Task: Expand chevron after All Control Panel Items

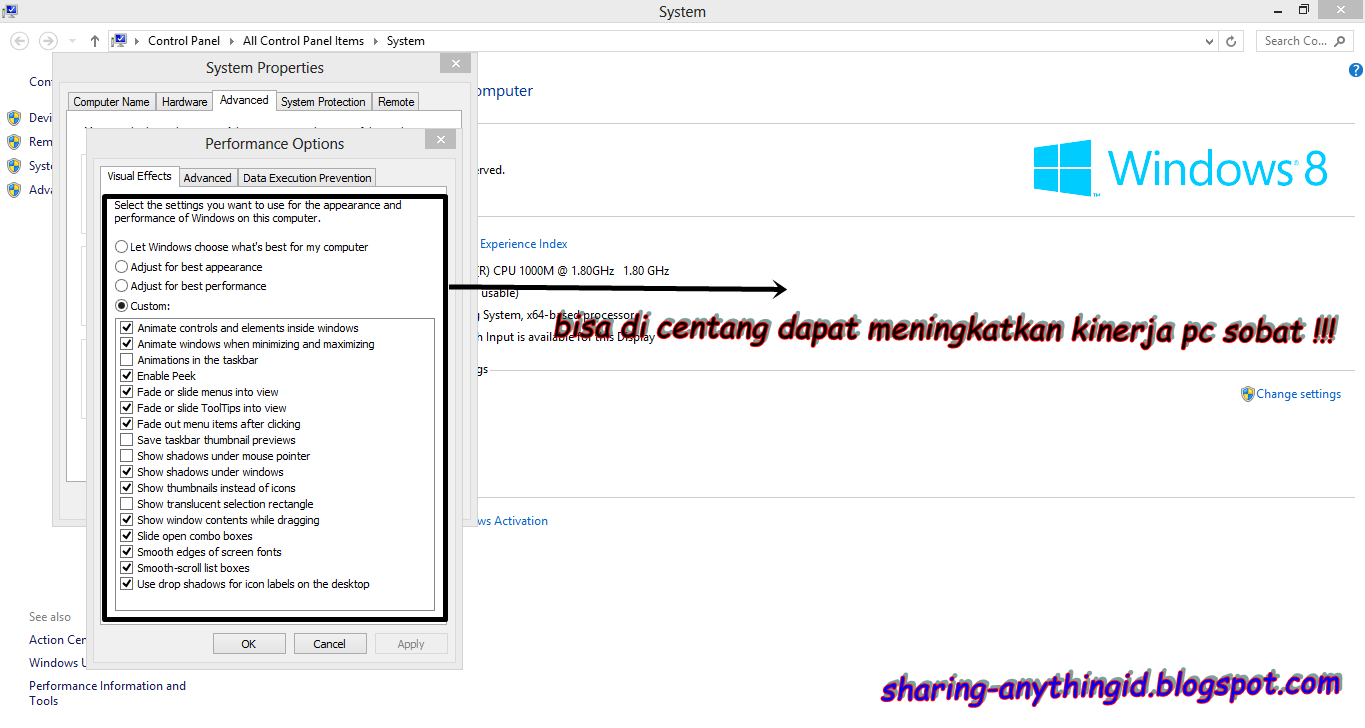Action: click(377, 41)
